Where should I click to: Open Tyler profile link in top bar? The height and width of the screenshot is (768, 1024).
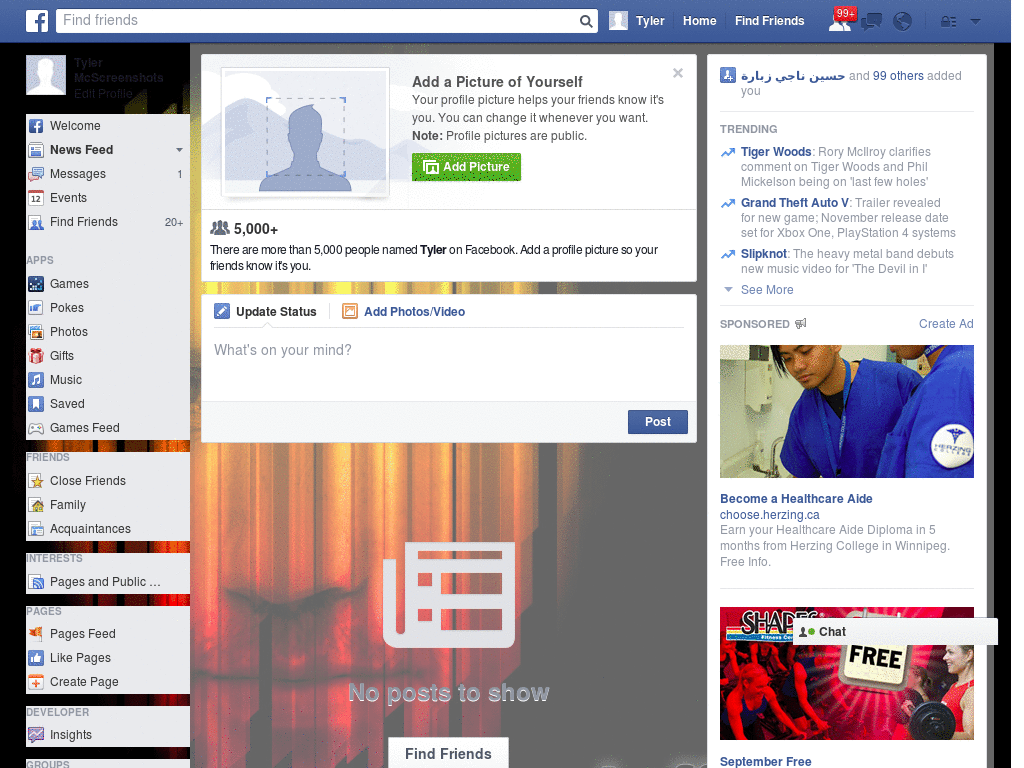650,21
